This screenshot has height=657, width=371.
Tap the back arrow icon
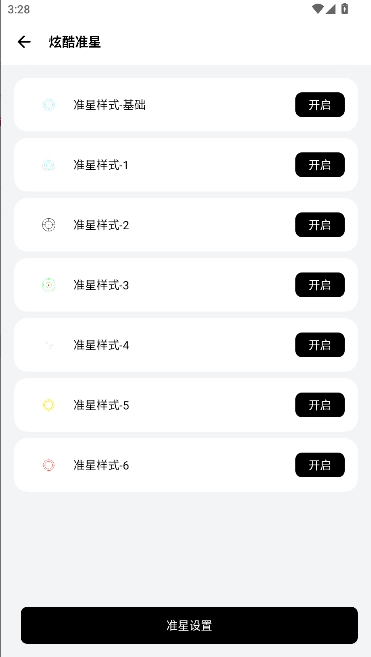coord(24,42)
